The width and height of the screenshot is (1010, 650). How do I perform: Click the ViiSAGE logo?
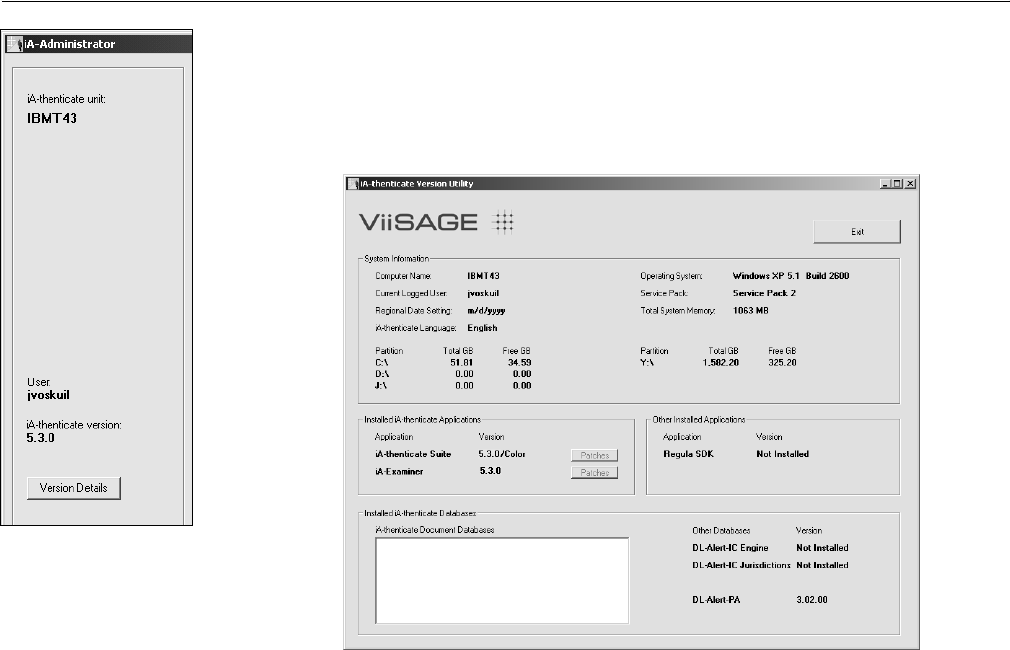click(x=436, y=222)
